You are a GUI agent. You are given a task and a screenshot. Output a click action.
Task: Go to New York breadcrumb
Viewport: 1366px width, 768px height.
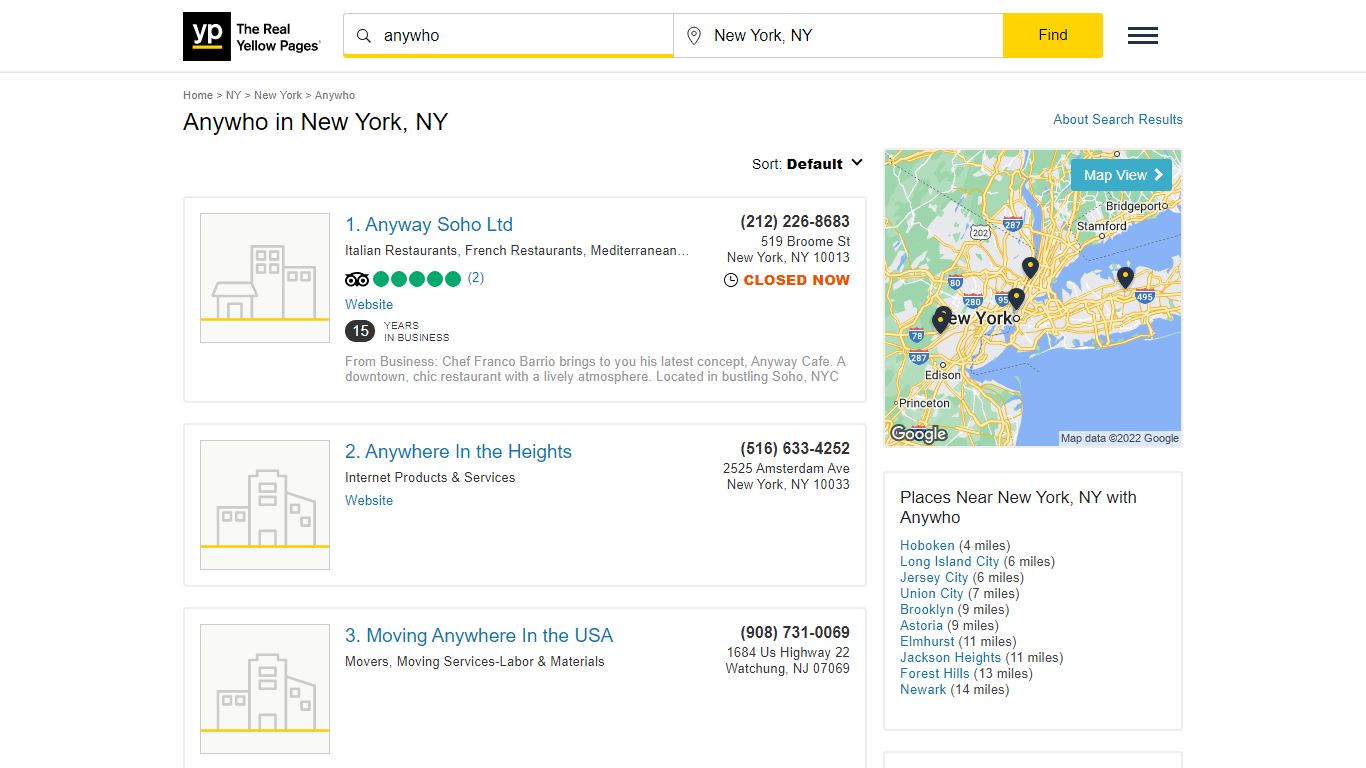point(278,95)
